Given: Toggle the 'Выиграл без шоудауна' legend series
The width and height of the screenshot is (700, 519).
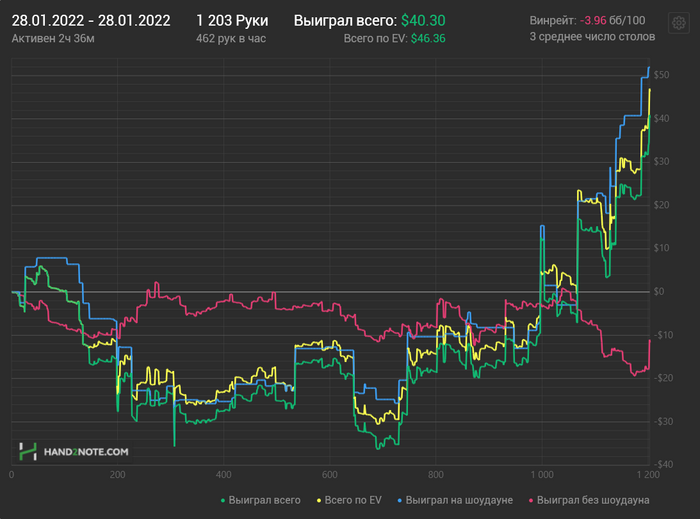Looking at the screenshot, I should click(x=589, y=500).
